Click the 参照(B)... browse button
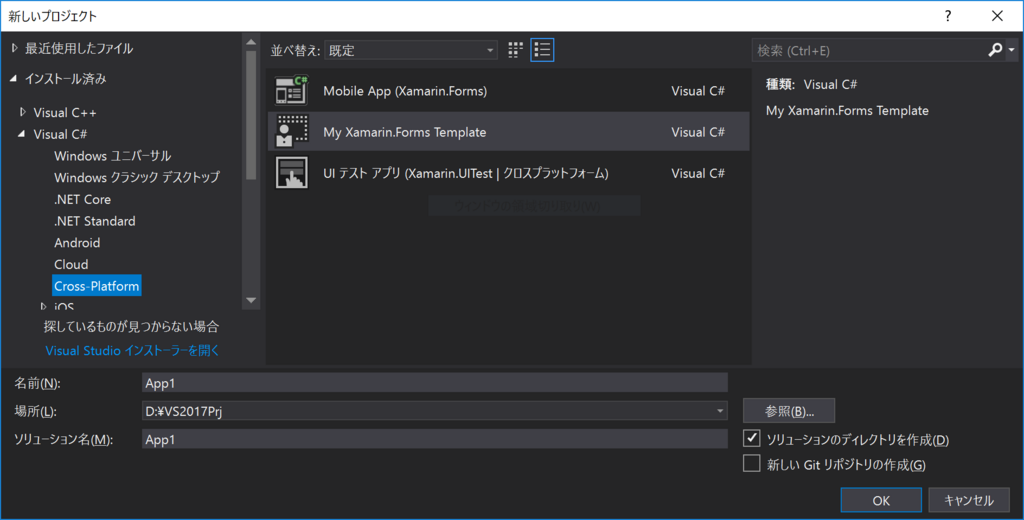This screenshot has height=520, width=1024. coord(789,411)
